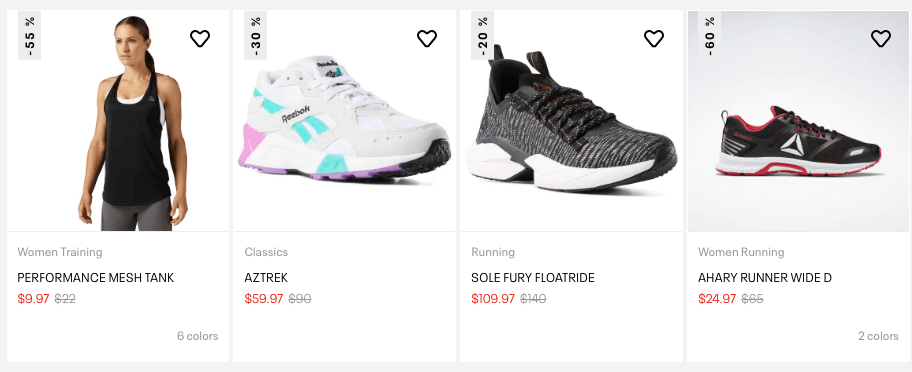The width and height of the screenshot is (912, 372).
Task: Open the AZTREK product link
Action: [x=266, y=278]
